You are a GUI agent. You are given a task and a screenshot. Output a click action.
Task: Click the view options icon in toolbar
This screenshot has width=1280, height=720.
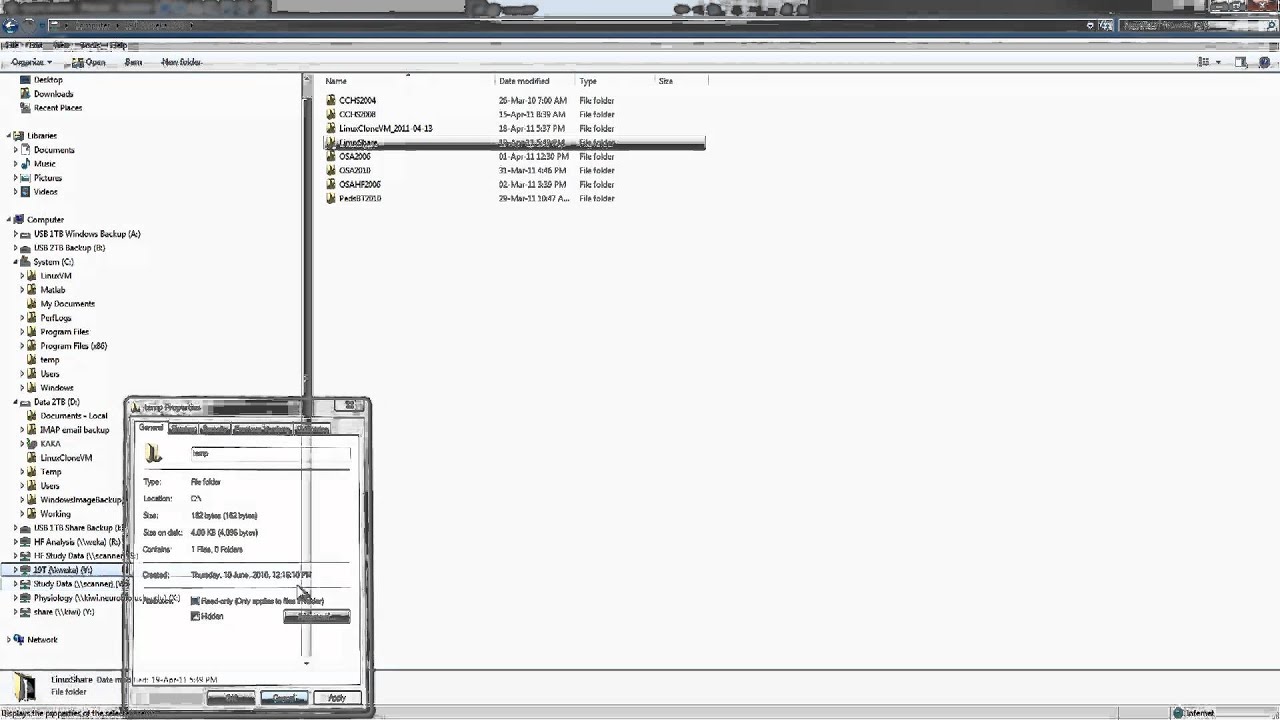point(1204,62)
